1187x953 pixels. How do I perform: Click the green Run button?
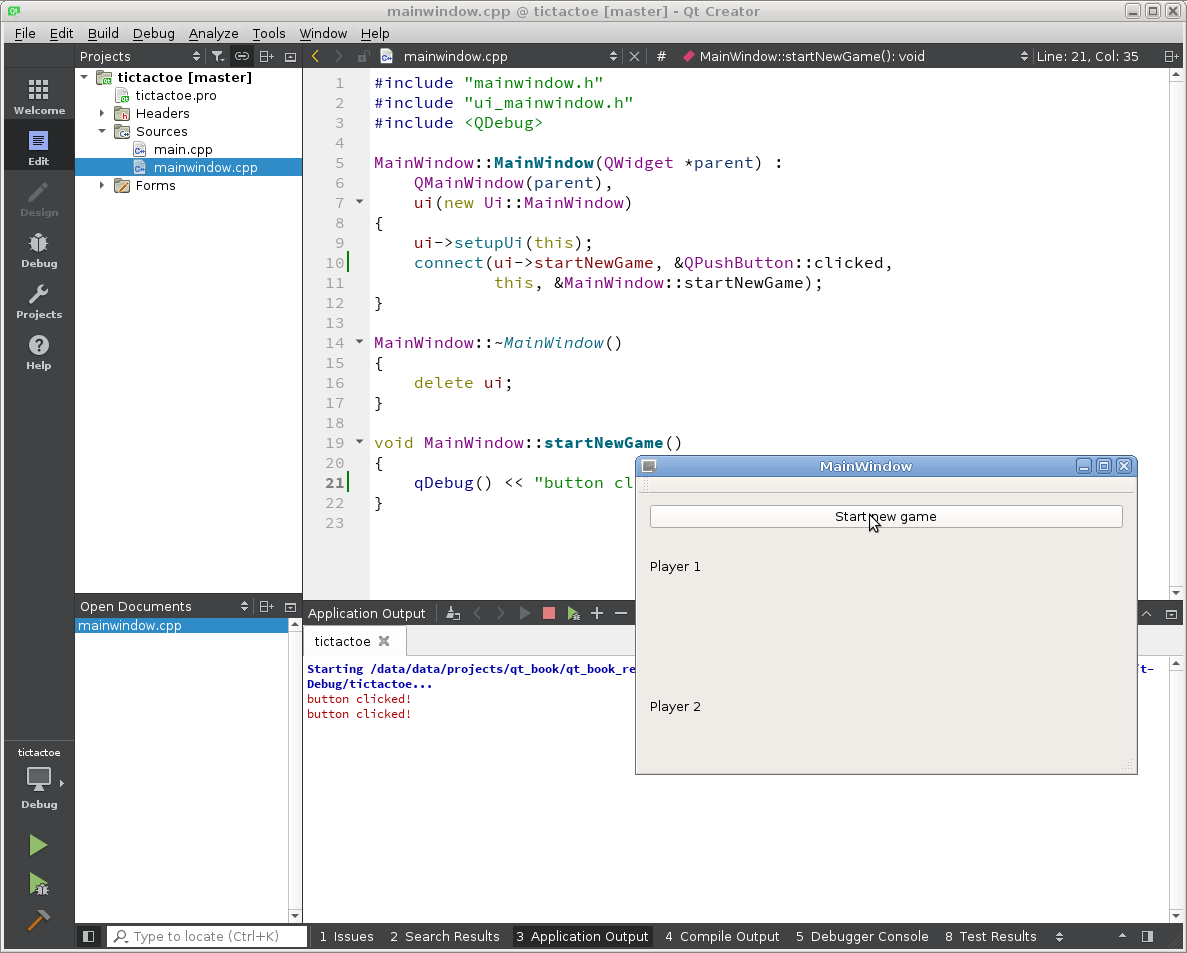38,846
